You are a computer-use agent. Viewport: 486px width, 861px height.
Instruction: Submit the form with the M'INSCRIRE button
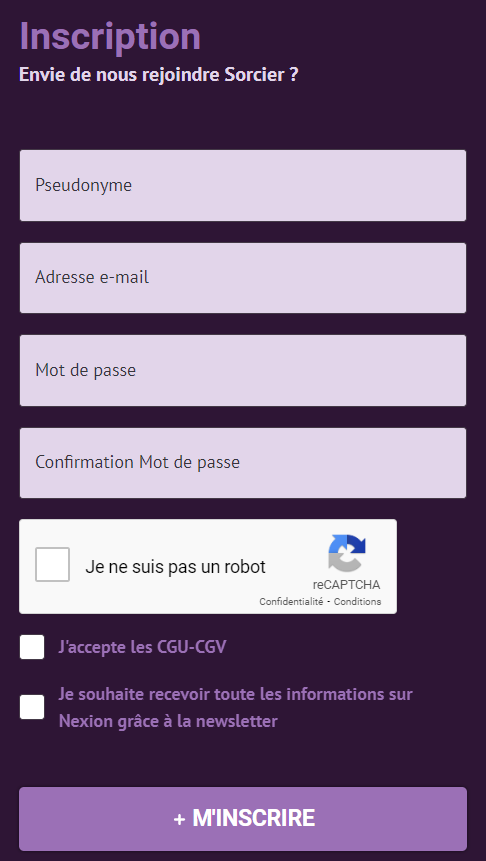243,819
